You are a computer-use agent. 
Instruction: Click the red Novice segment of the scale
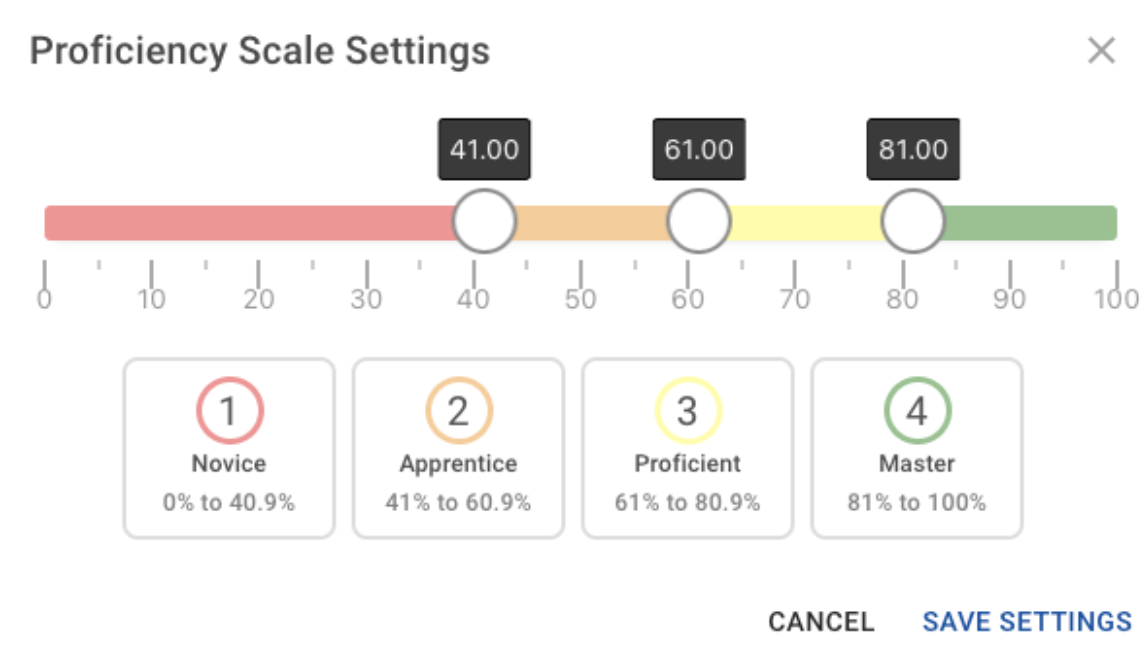click(250, 223)
